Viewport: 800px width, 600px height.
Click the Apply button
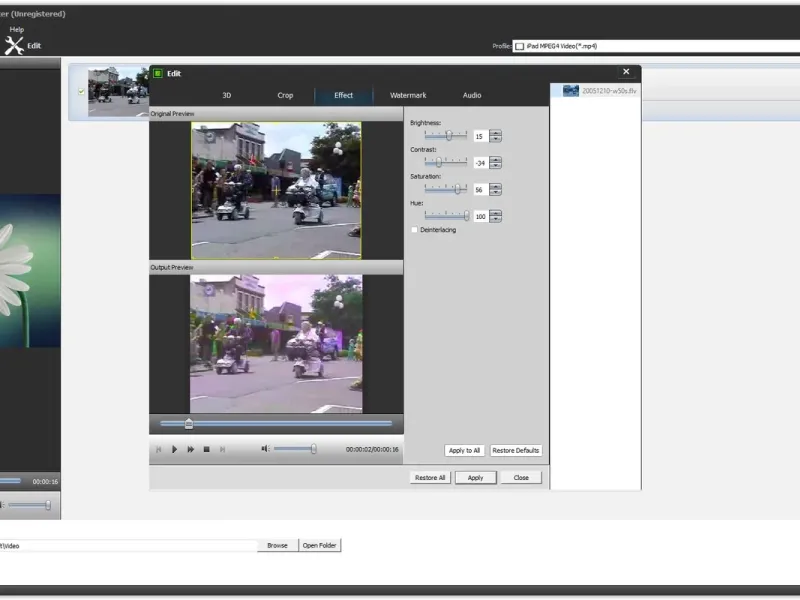(x=476, y=478)
